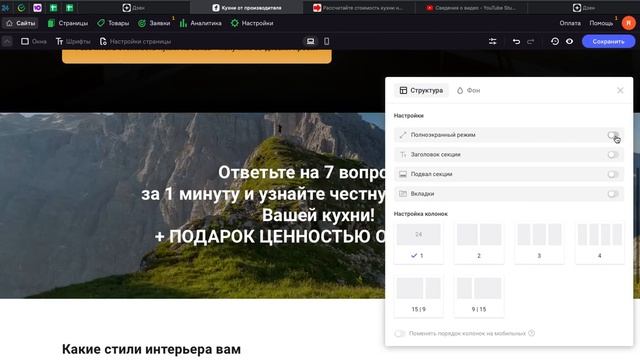This screenshot has width=640, height=360.
Task: Click the purple pinned tab icon
Action: 37,8
